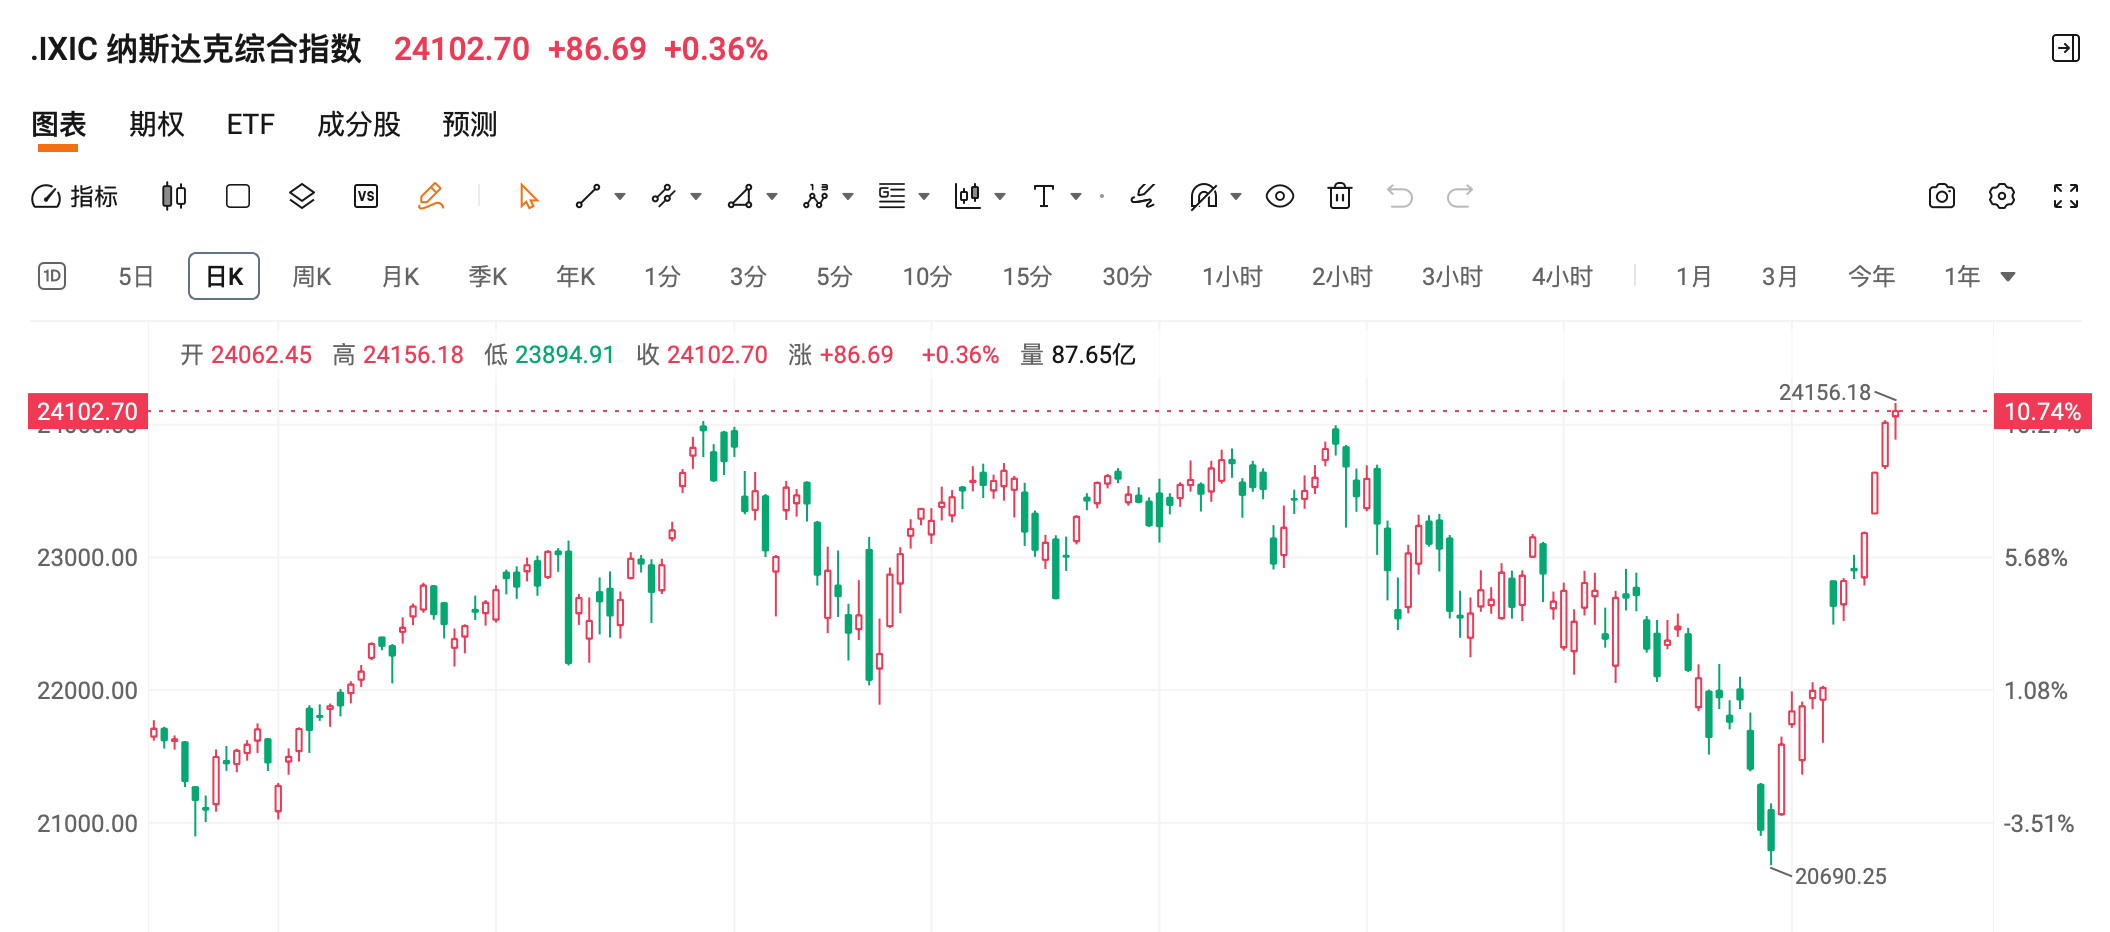This screenshot has width=2110, height=932.
Task: Delete drawings with the trash icon
Action: (x=1340, y=196)
